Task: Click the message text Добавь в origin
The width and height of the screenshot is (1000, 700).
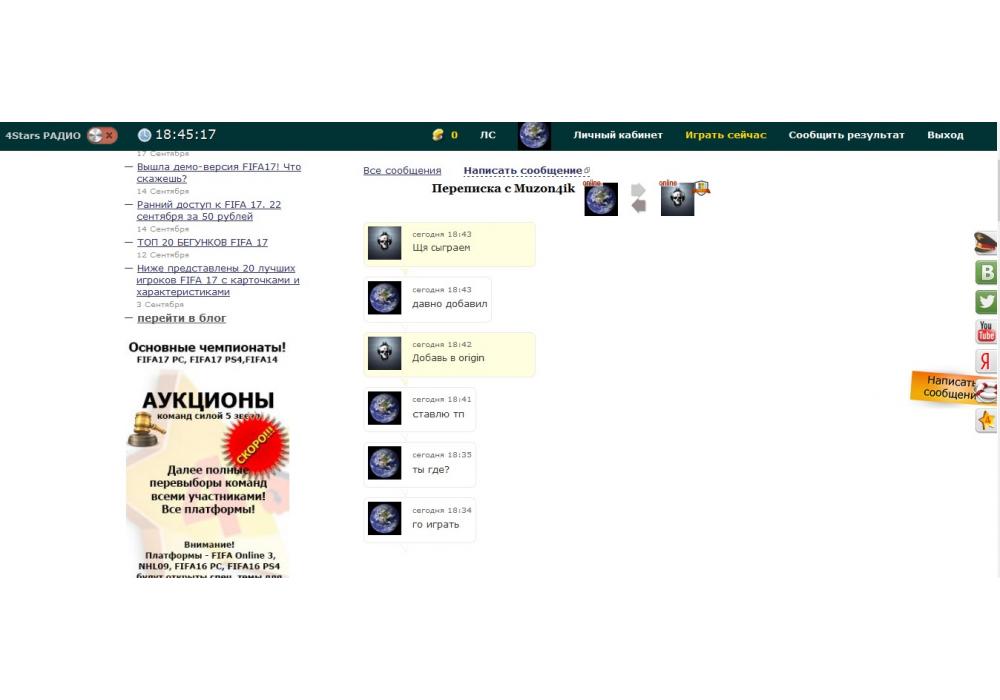Action: coord(448,358)
